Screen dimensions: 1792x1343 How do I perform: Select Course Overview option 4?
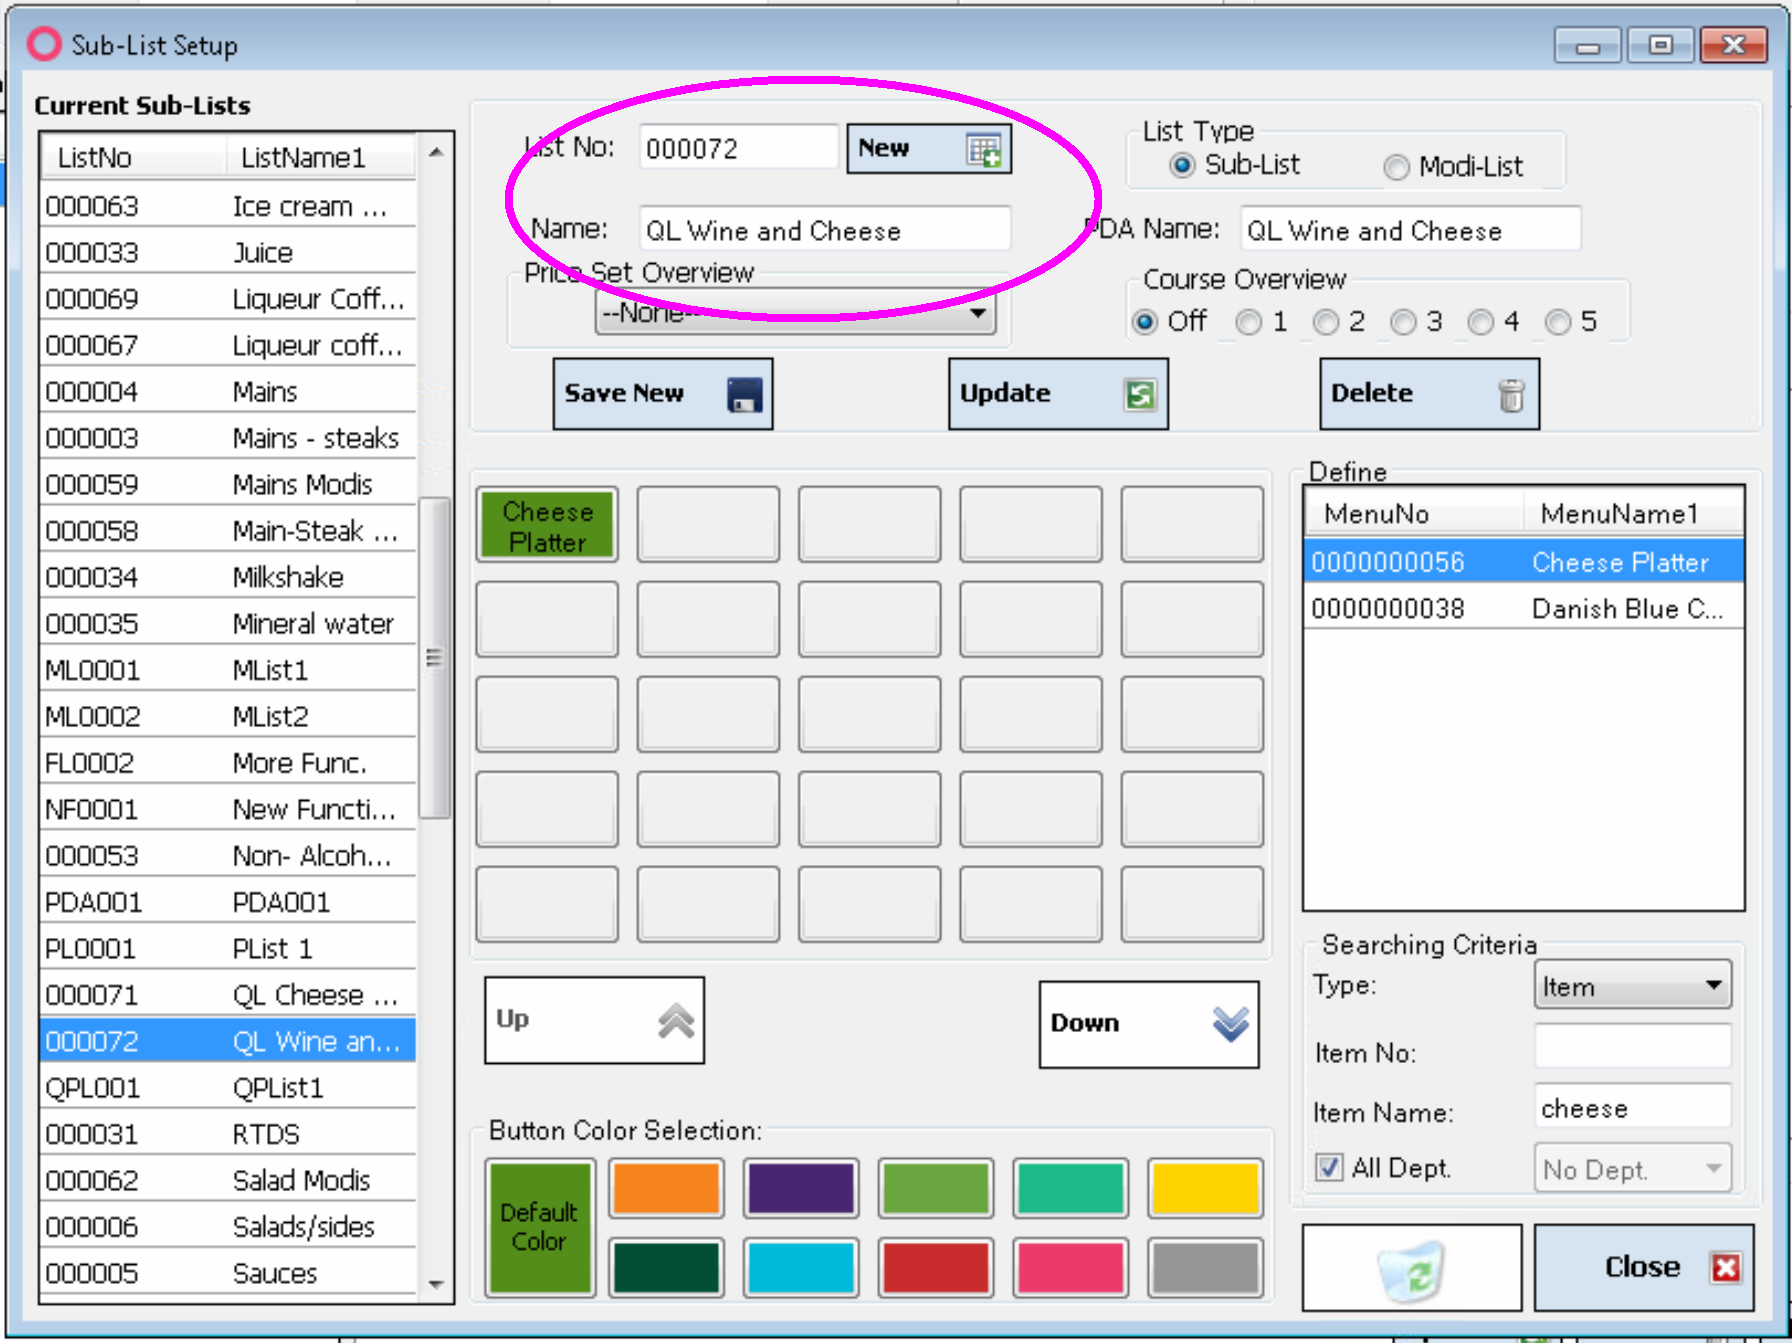[1480, 322]
